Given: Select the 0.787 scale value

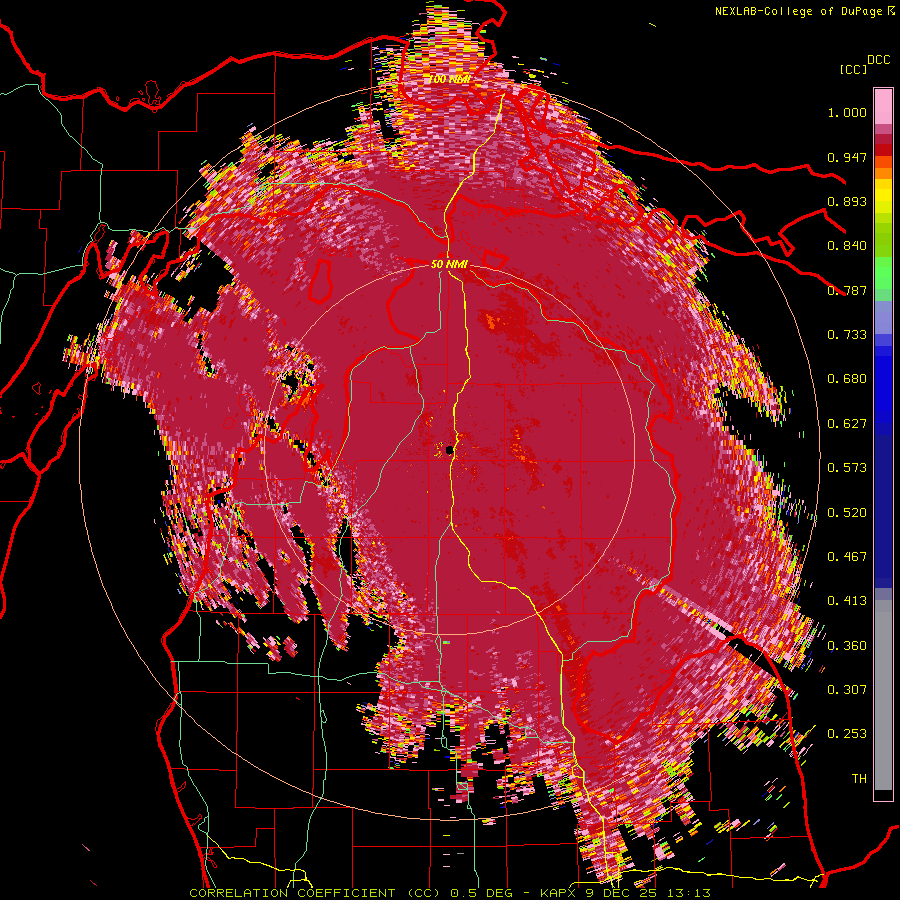Looking at the screenshot, I should (847, 290).
